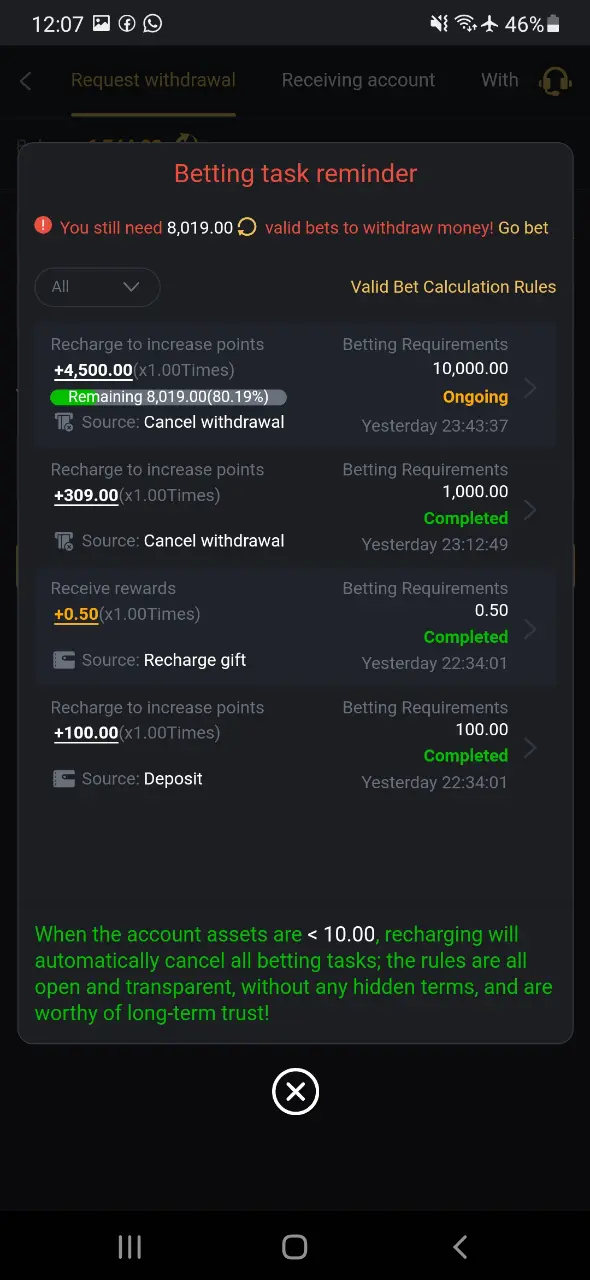The height and width of the screenshot is (1280, 590).
Task: Open customer support headset icon
Action: coord(555,81)
